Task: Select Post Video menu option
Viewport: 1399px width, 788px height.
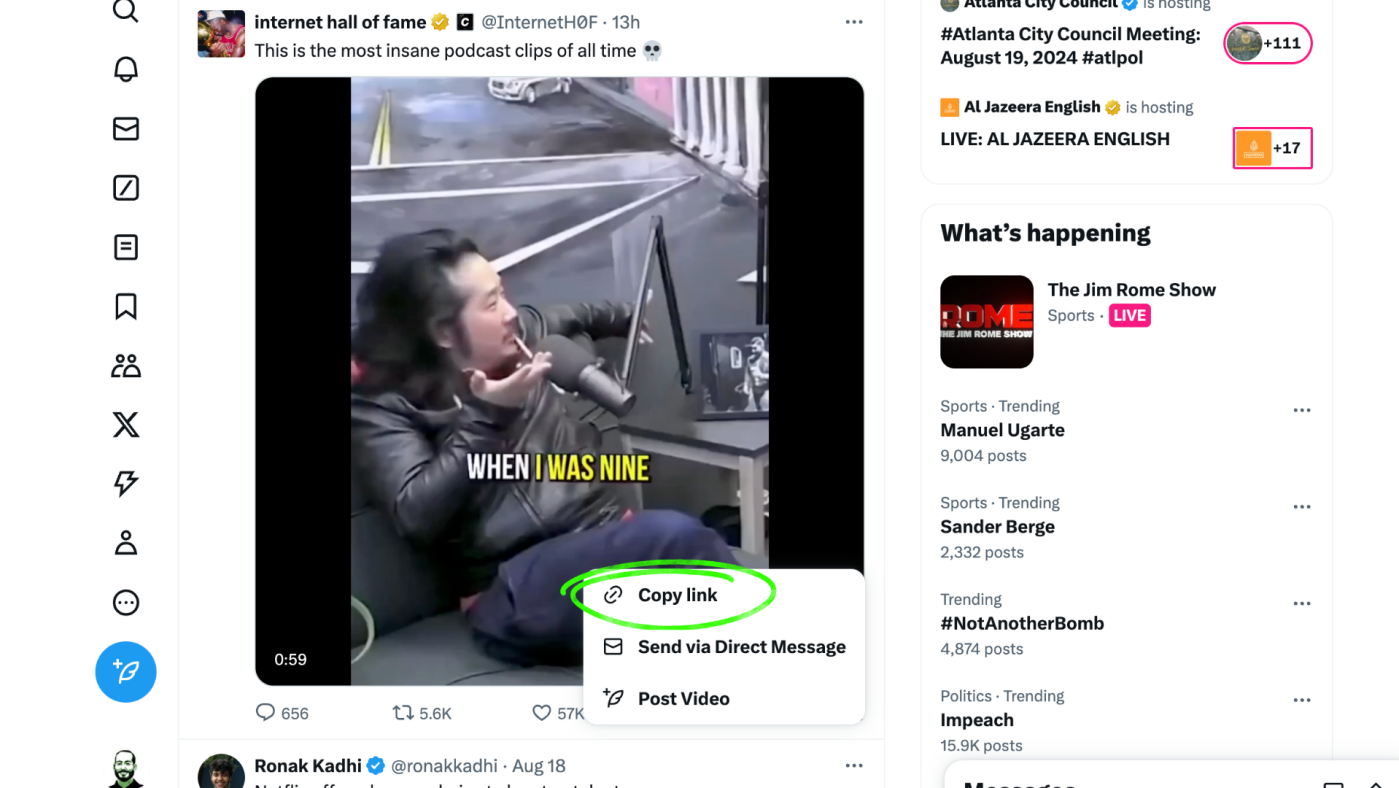Action: [x=683, y=699]
